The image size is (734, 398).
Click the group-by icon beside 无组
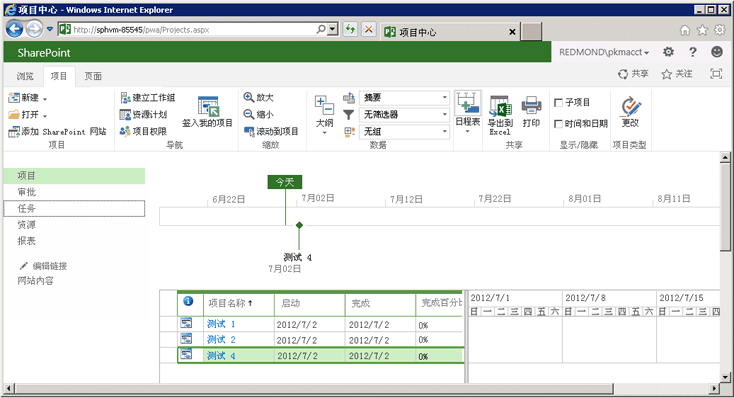coord(349,132)
